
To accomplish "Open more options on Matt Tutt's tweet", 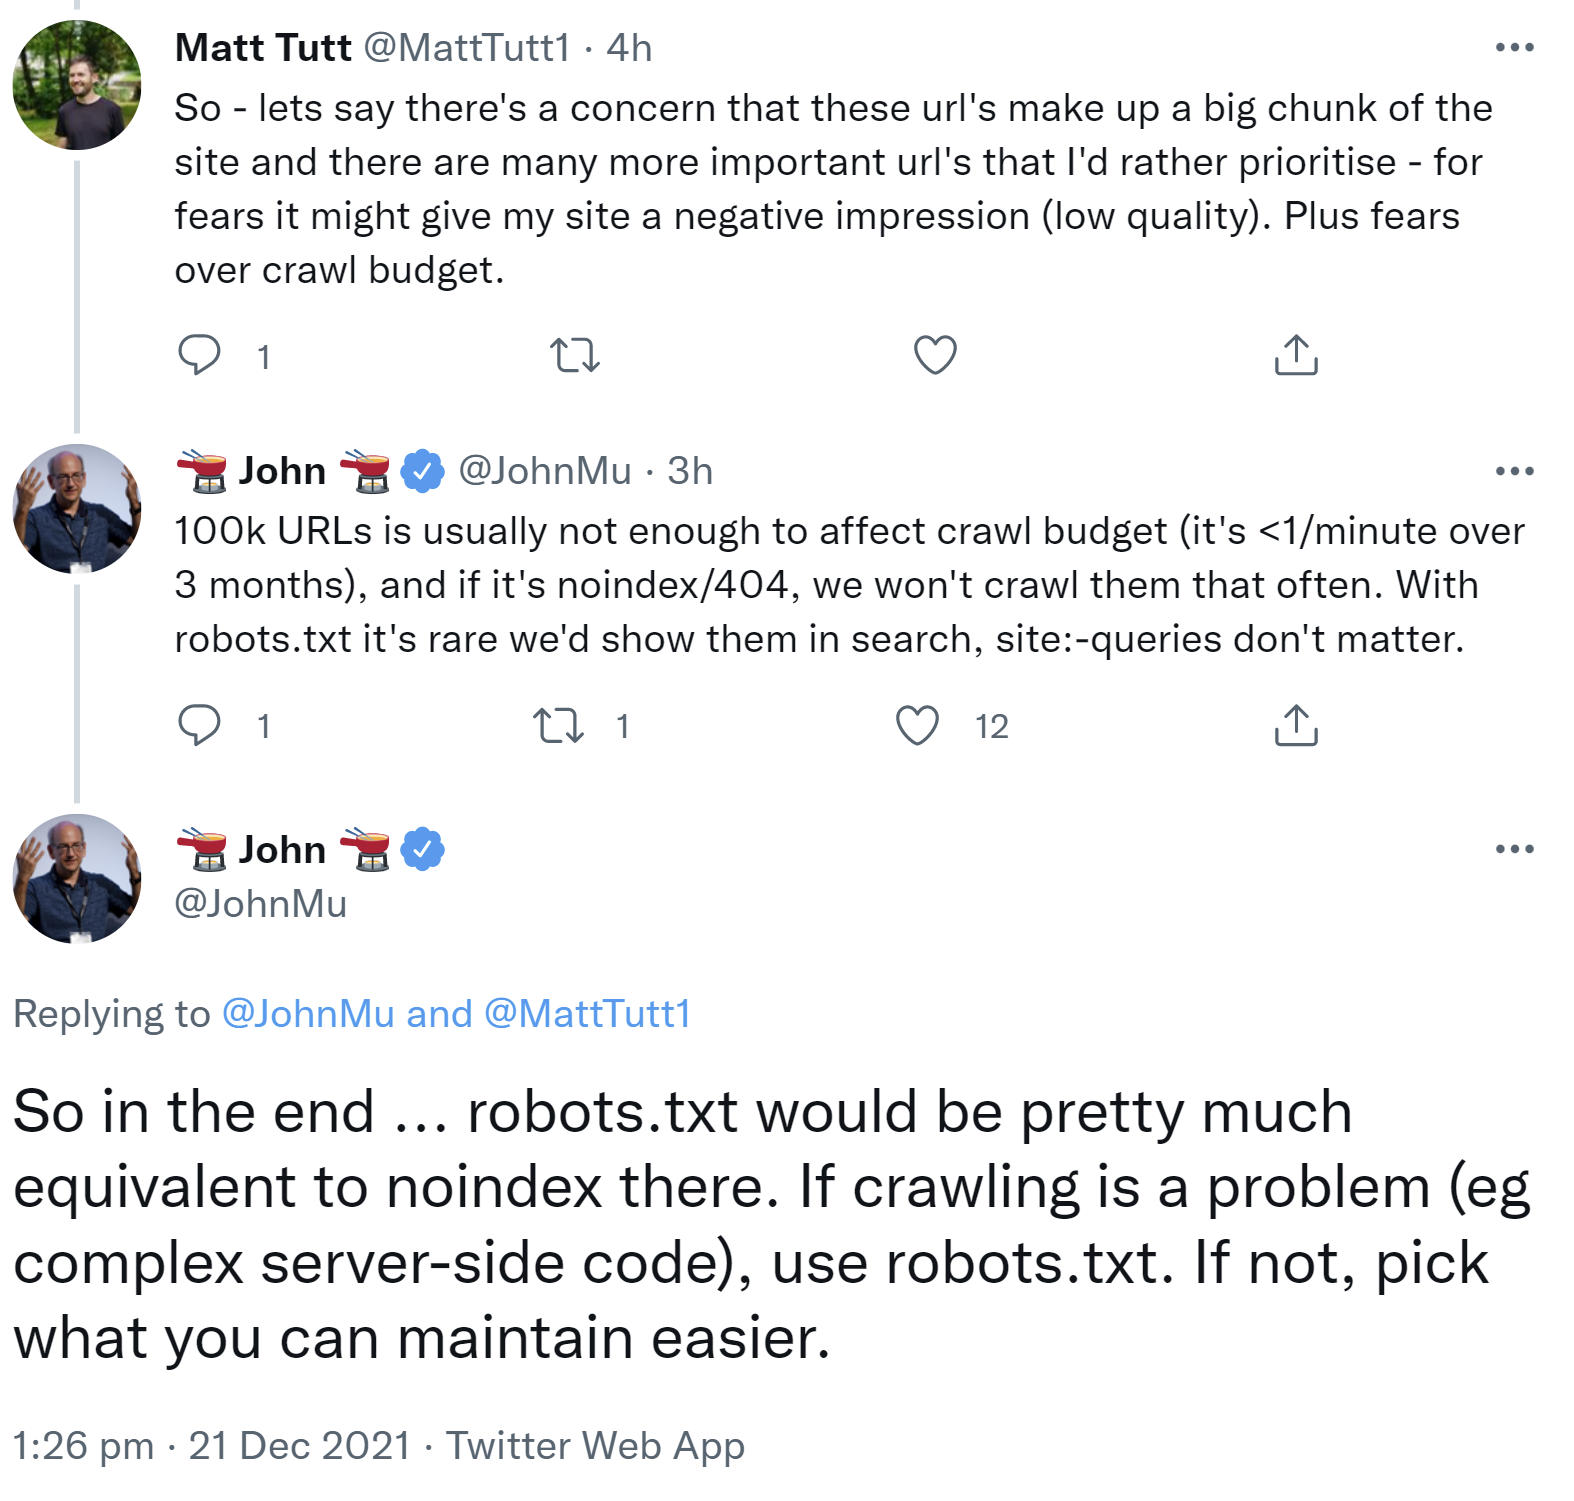I will click(1514, 47).
